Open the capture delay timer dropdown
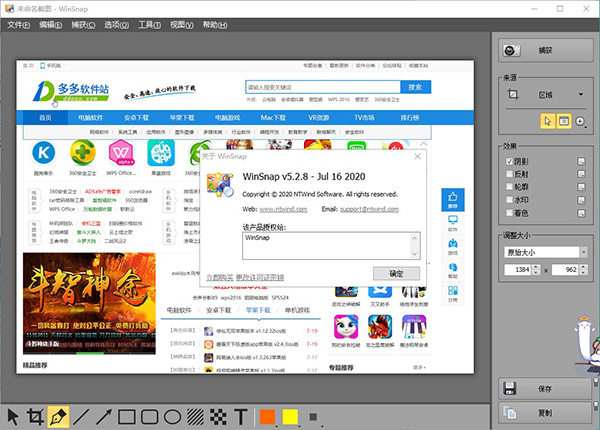The image size is (600, 430). pos(581,122)
